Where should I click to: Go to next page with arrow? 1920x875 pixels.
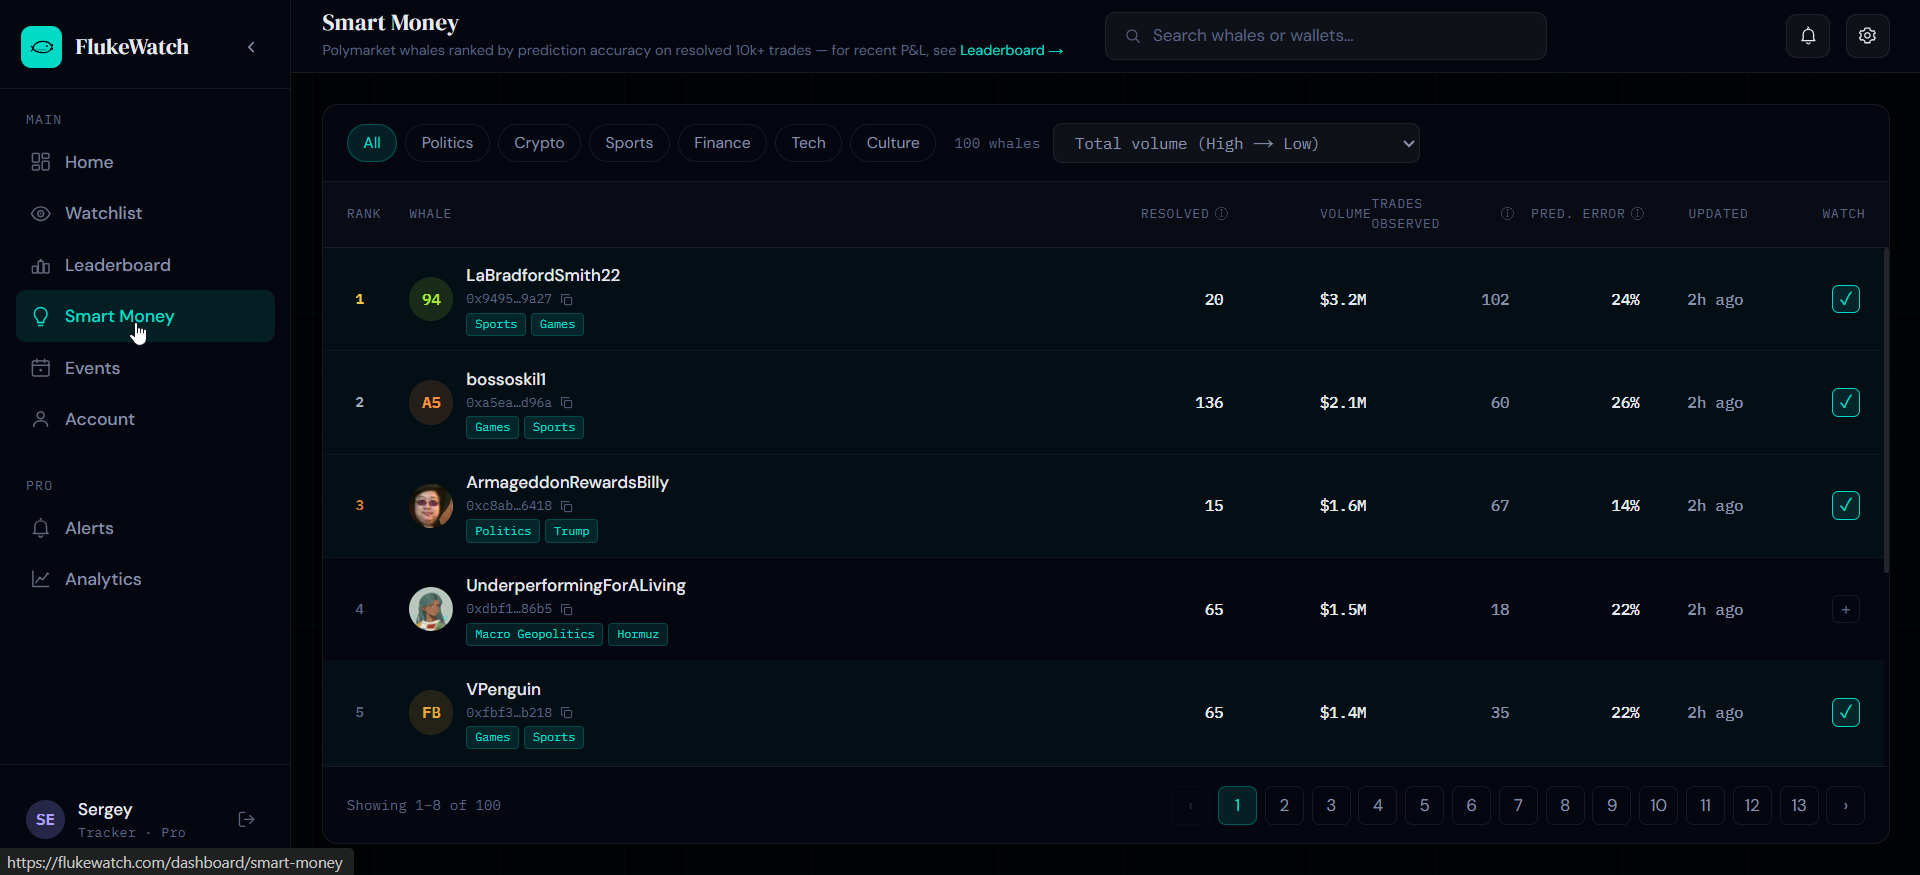pos(1845,805)
